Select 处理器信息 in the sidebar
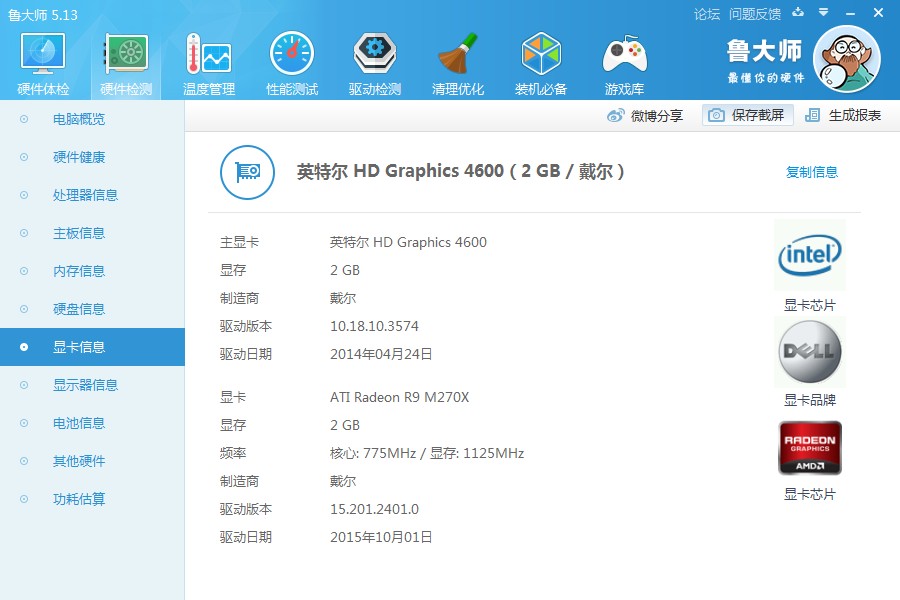 (x=92, y=195)
